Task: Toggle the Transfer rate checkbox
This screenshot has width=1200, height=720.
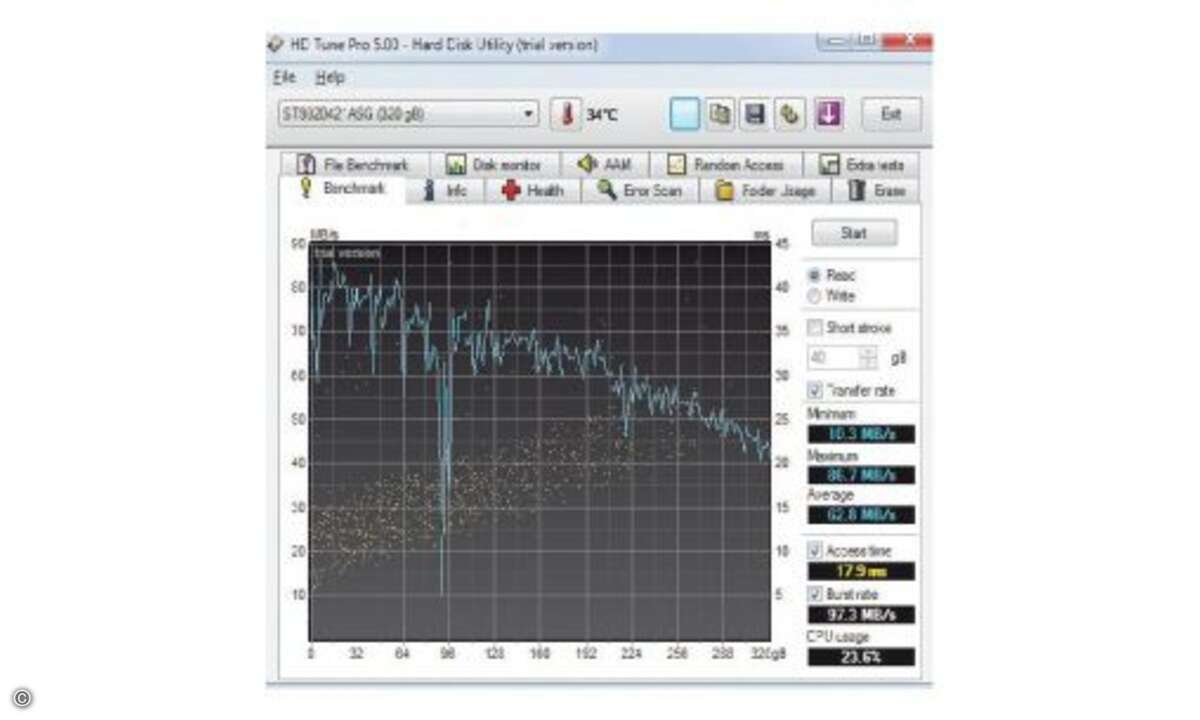Action: [814, 390]
